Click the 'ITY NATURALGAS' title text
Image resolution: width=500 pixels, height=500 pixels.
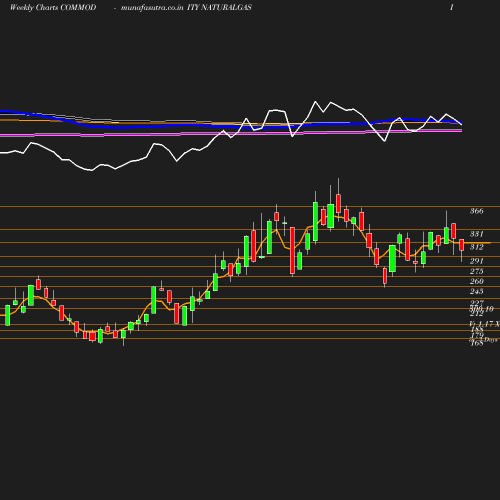click(219, 8)
